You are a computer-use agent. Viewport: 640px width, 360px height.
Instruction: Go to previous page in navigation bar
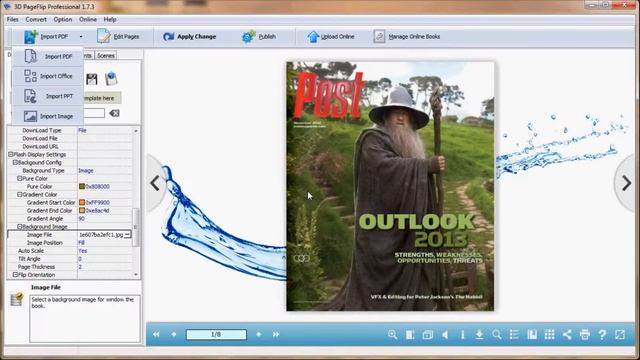pos(173,334)
